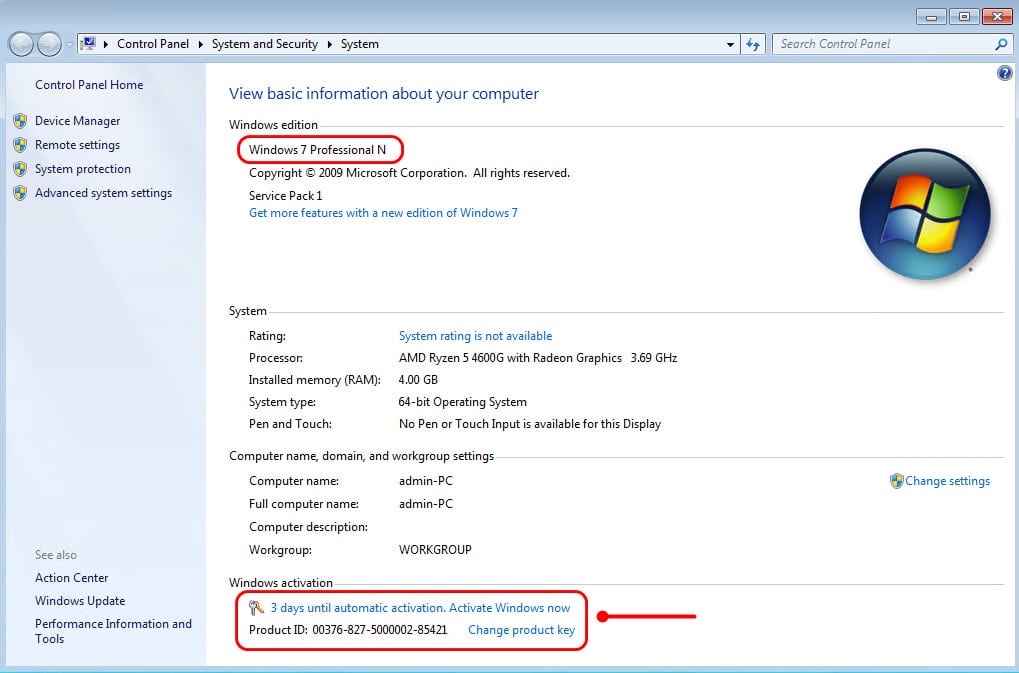The image size is (1019, 673).
Task: Open Performance Information and Tools
Action: pos(113,631)
